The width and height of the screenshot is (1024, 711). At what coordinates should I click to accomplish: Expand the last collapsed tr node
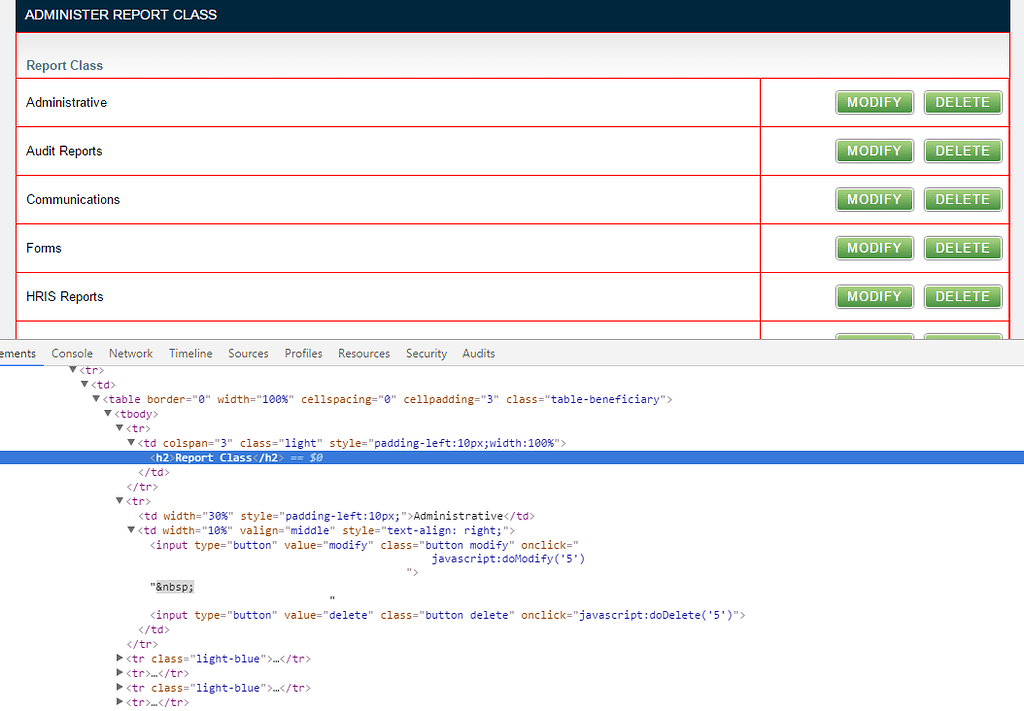click(120, 701)
